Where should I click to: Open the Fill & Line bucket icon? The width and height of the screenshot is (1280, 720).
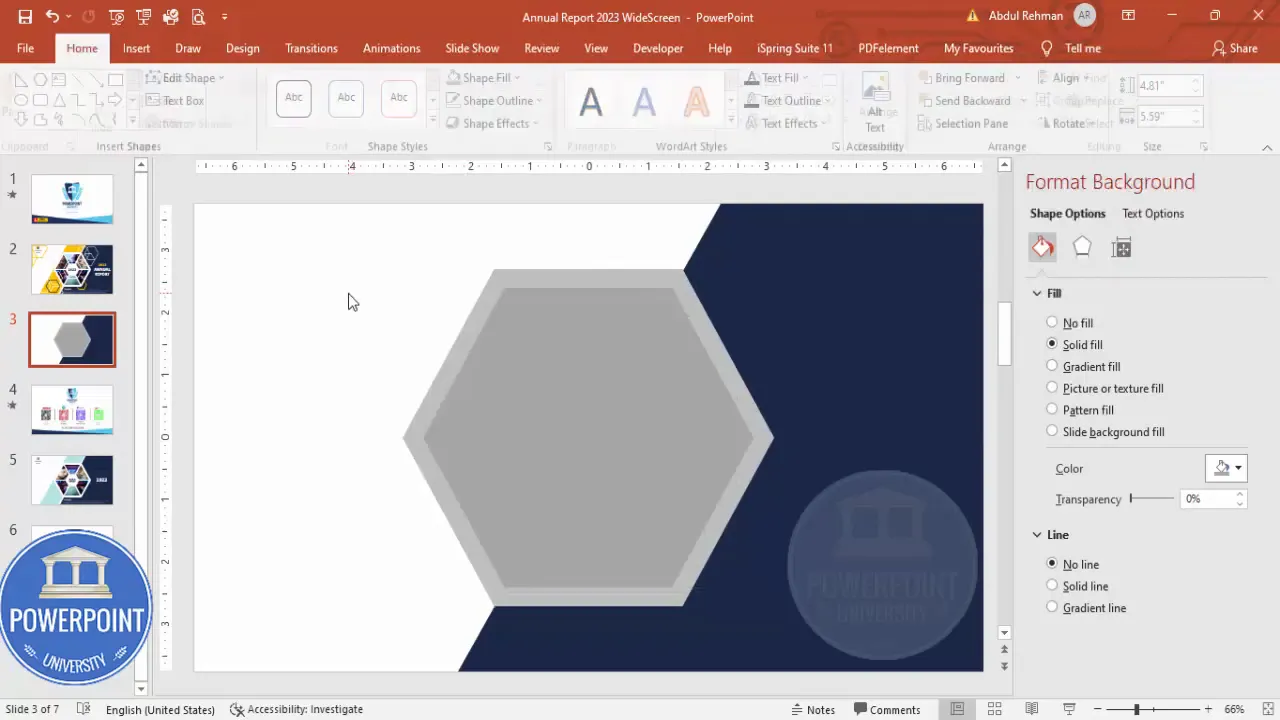pyautogui.click(x=1042, y=248)
